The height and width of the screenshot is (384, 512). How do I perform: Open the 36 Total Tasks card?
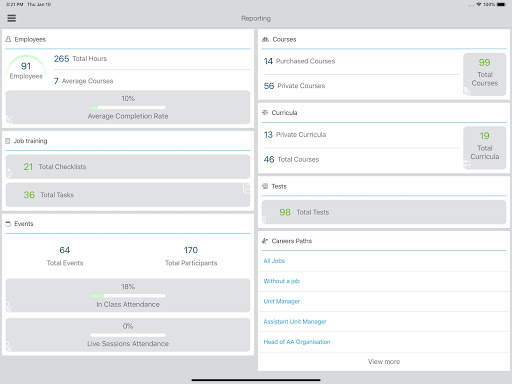coord(128,195)
